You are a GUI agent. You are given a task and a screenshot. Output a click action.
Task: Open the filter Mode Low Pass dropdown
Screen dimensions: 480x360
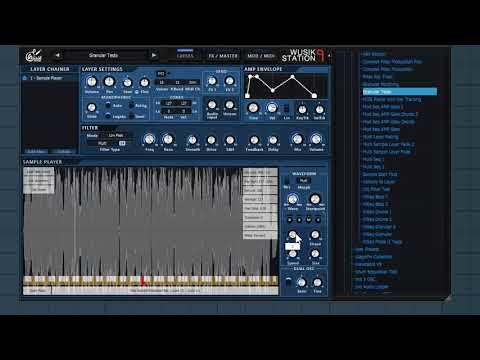coord(117,135)
